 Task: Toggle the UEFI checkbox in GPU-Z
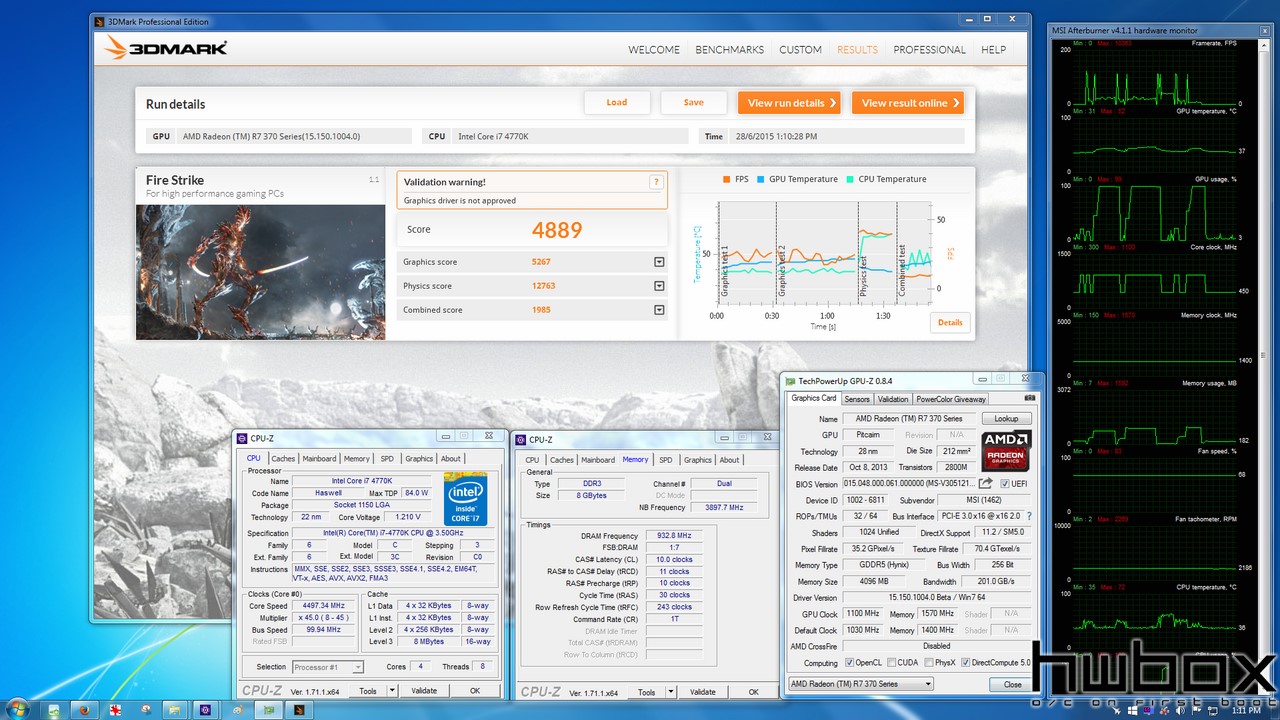tap(1003, 484)
